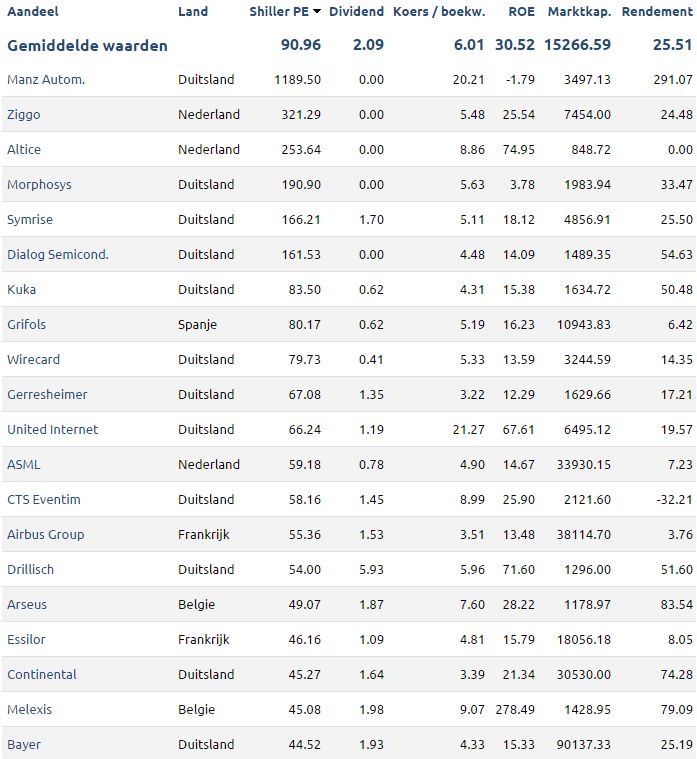The height and width of the screenshot is (759, 697).
Task: Click the Shiller PE sort arrow
Action: (x=317, y=11)
